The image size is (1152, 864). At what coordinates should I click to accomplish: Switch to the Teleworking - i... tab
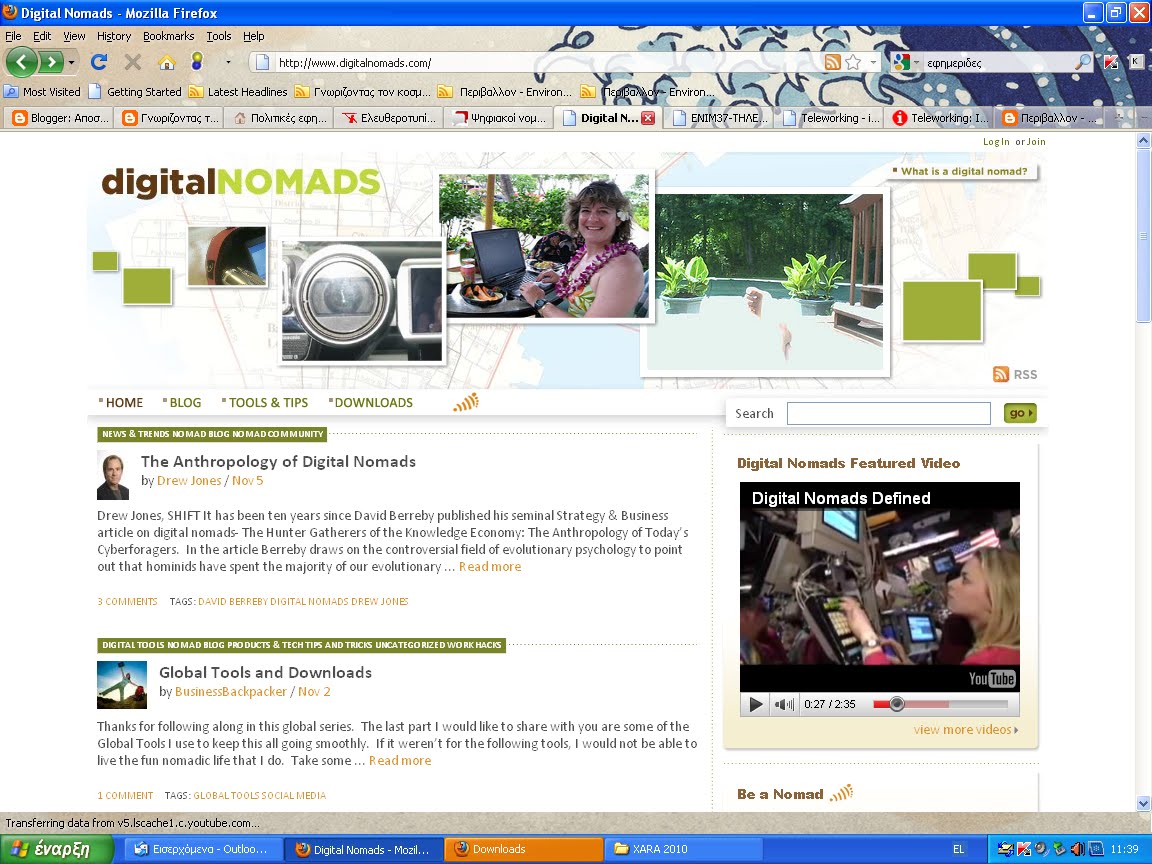(830, 118)
